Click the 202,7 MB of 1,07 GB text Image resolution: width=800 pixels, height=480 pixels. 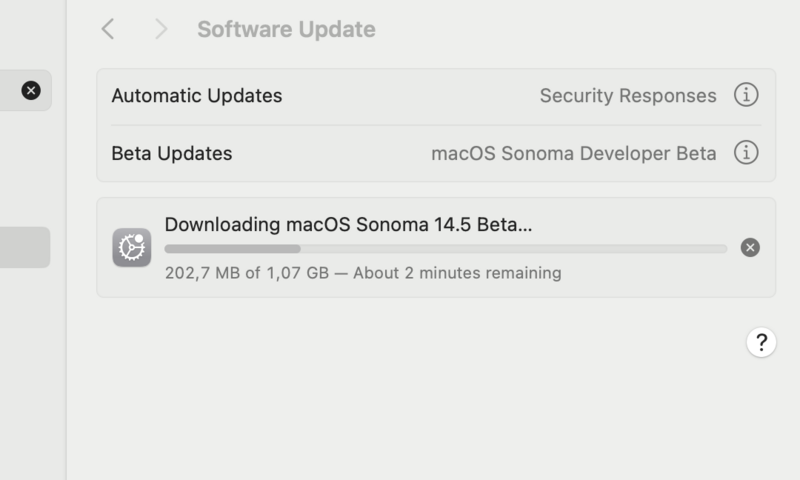pos(246,273)
